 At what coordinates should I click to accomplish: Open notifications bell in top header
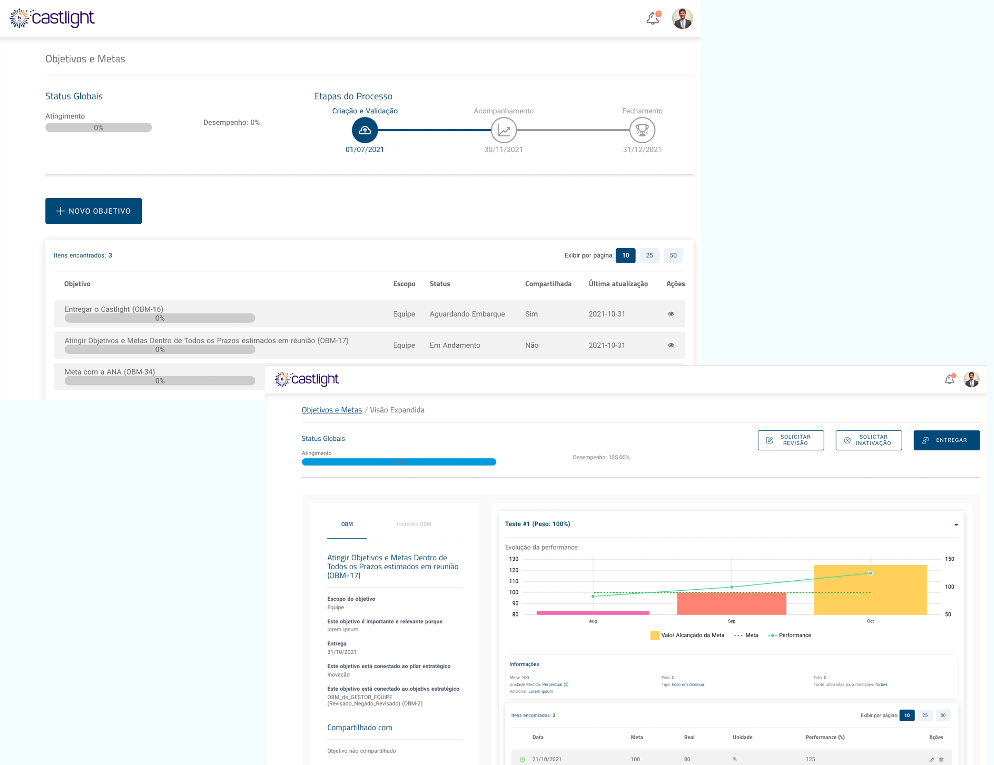pyautogui.click(x=653, y=18)
